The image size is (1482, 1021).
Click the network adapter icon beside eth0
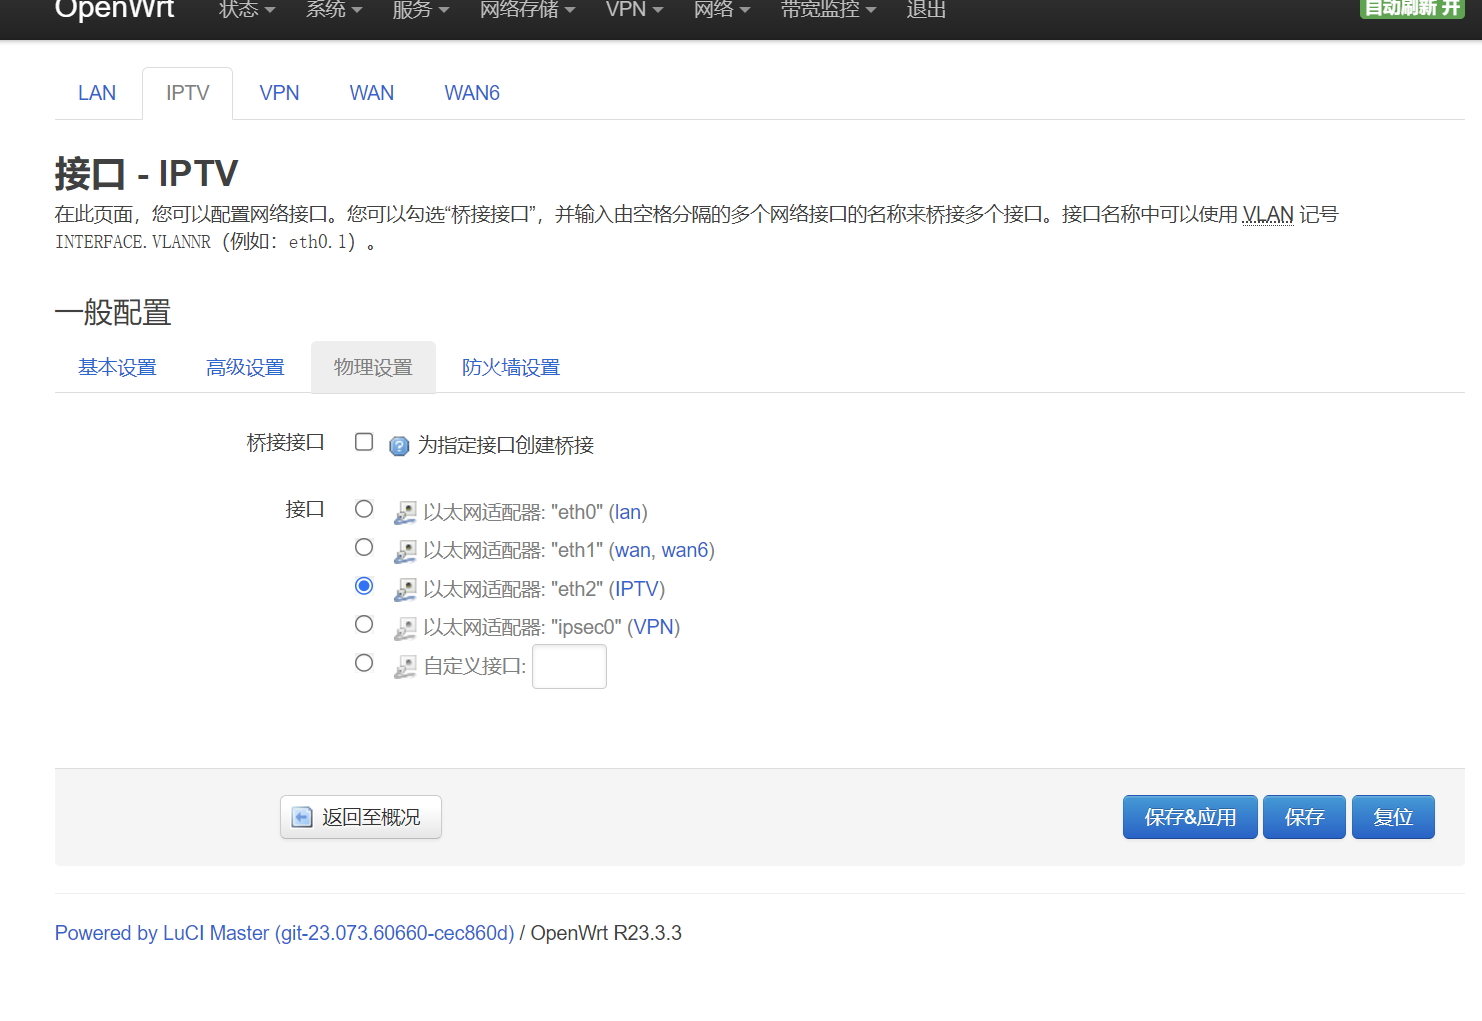pyautogui.click(x=405, y=511)
